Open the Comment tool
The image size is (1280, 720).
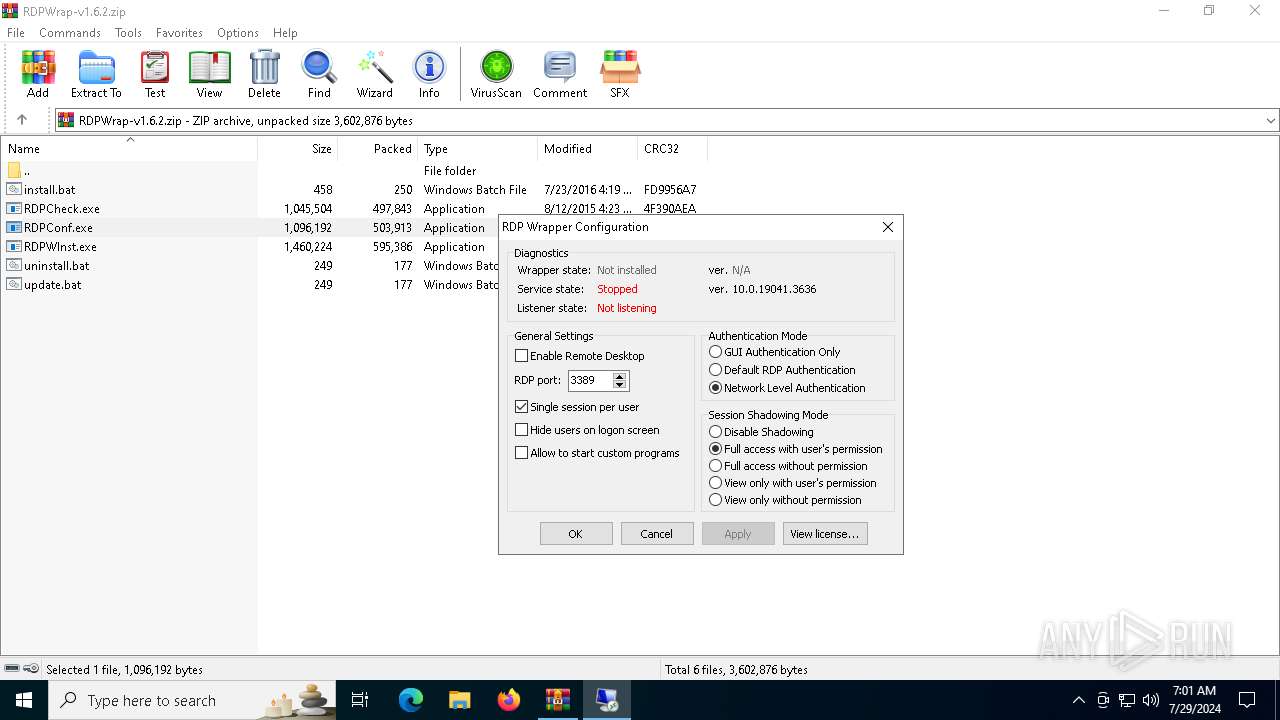point(560,75)
